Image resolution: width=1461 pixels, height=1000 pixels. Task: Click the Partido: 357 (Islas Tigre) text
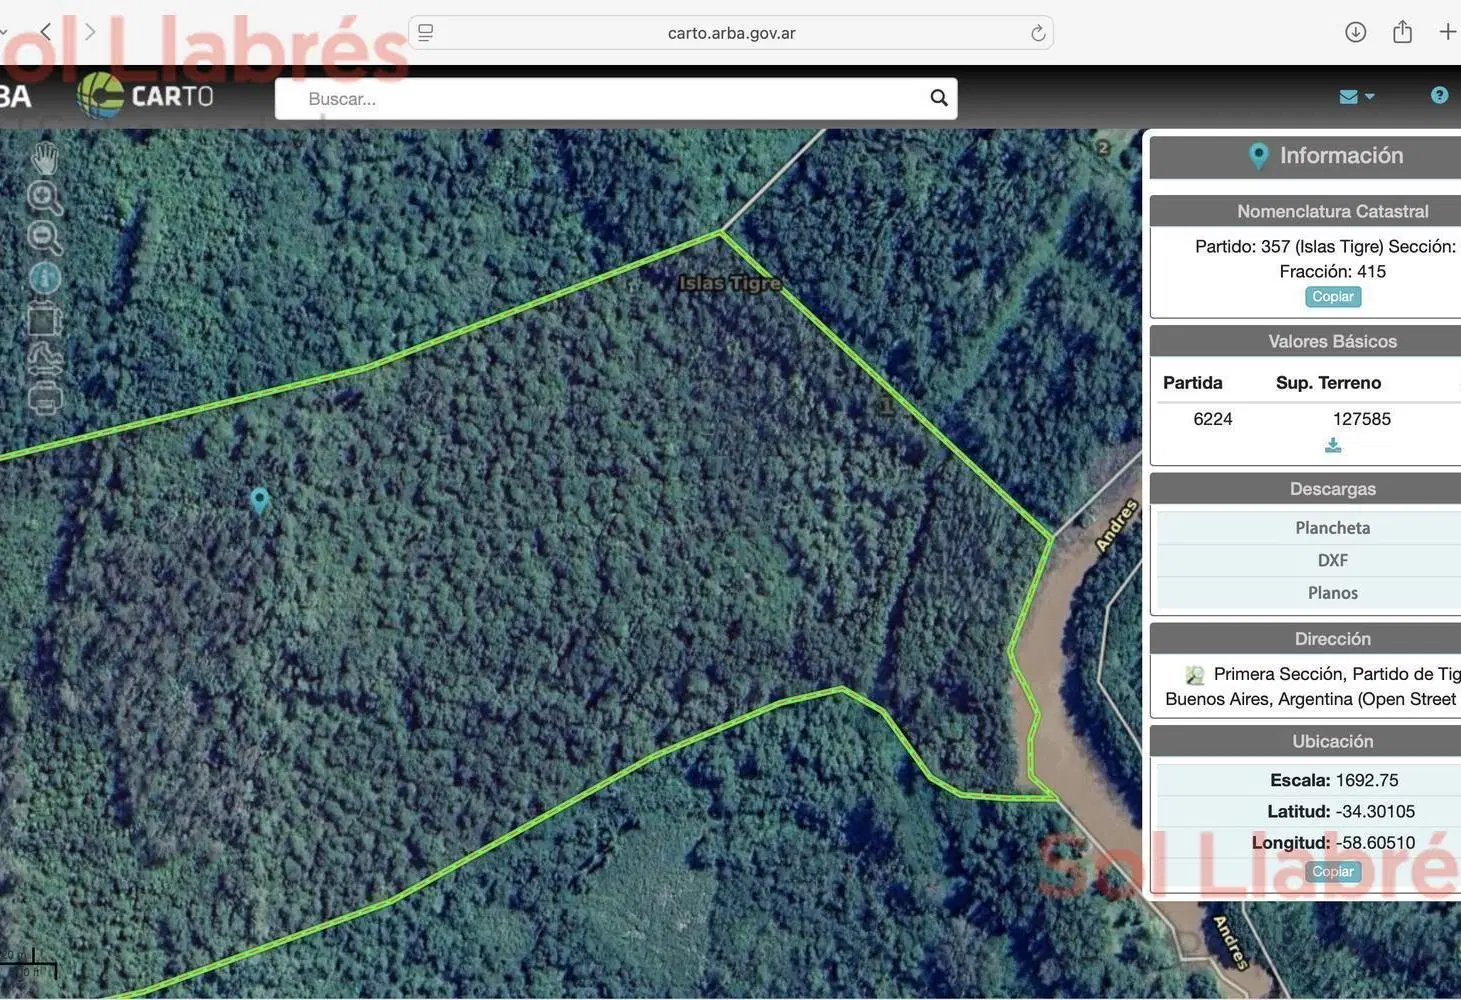tap(1289, 247)
